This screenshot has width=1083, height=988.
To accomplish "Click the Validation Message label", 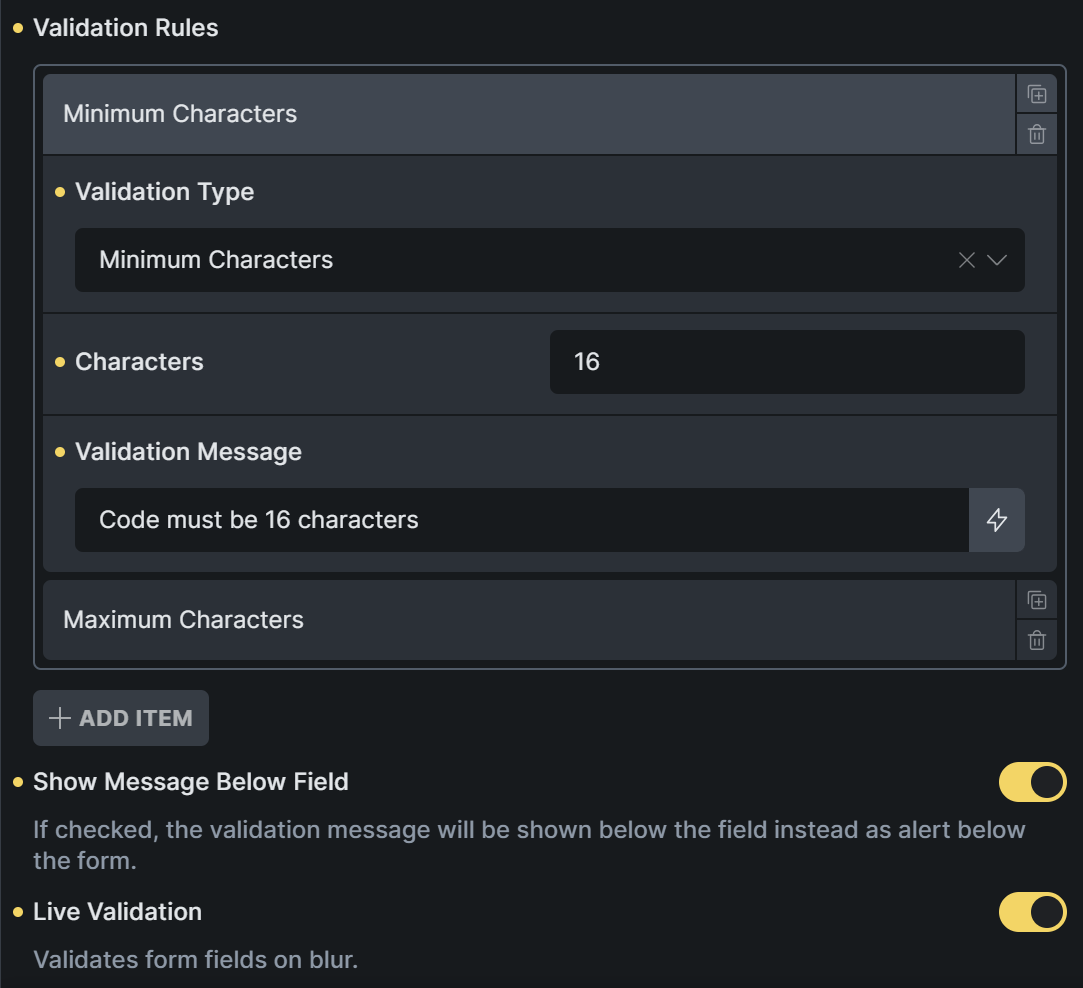I will (188, 452).
